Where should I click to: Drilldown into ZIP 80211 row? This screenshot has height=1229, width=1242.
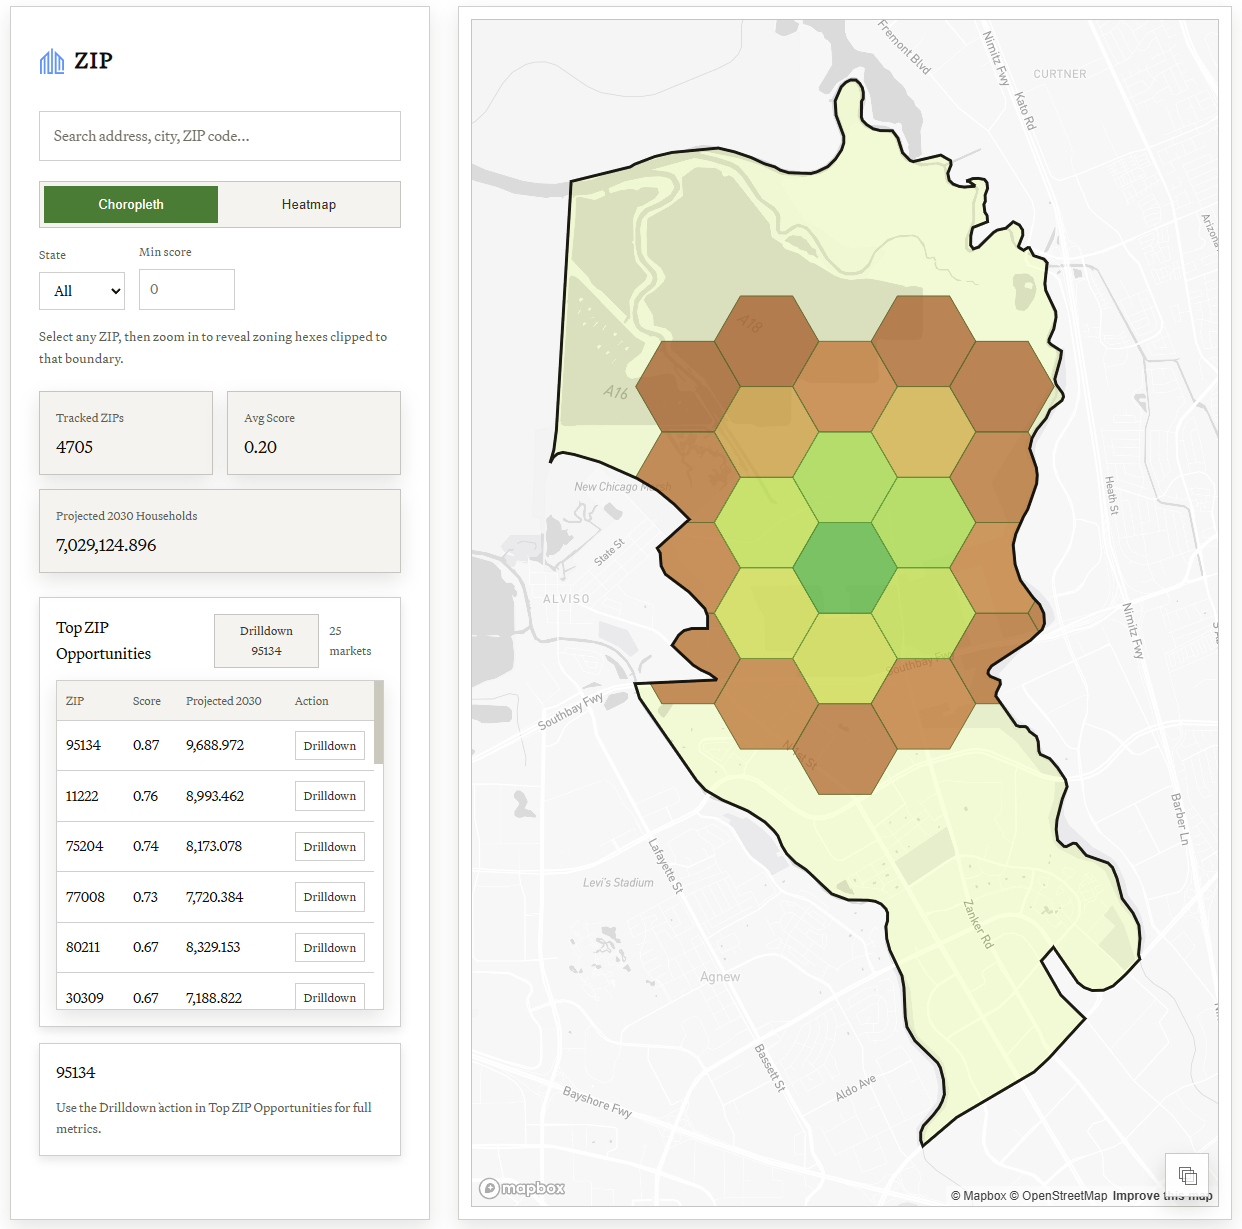click(x=330, y=948)
